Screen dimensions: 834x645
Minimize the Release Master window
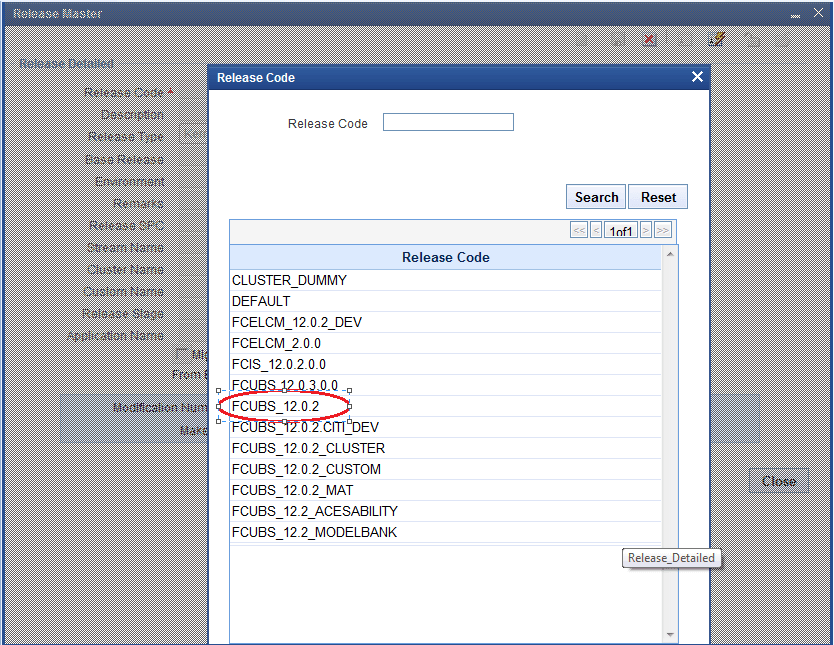tap(796, 16)
